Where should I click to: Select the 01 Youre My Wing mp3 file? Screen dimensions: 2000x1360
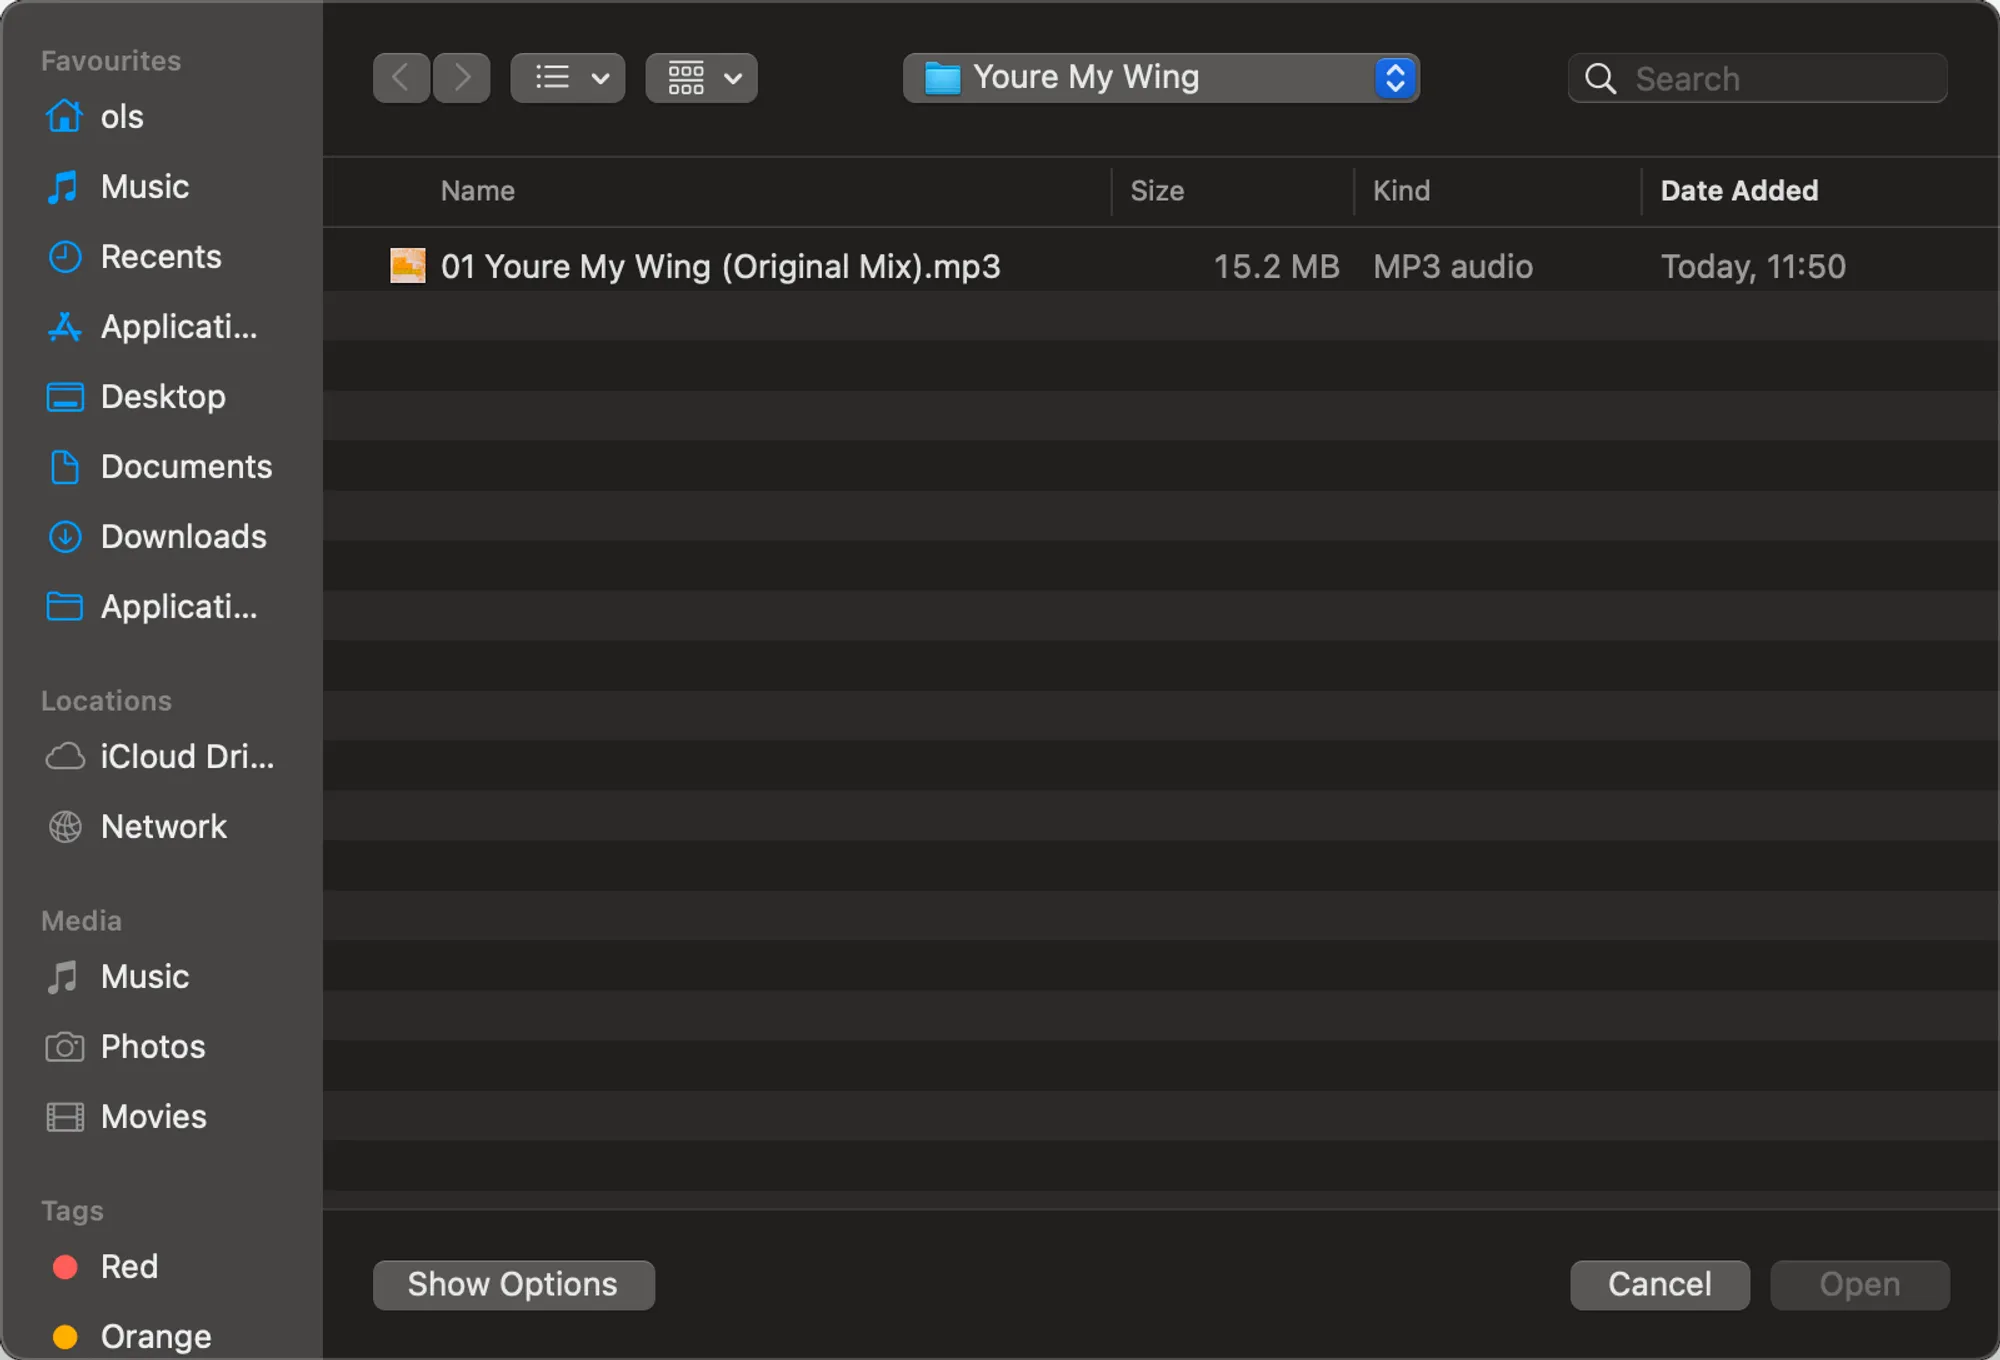click(x=720, y=266)
